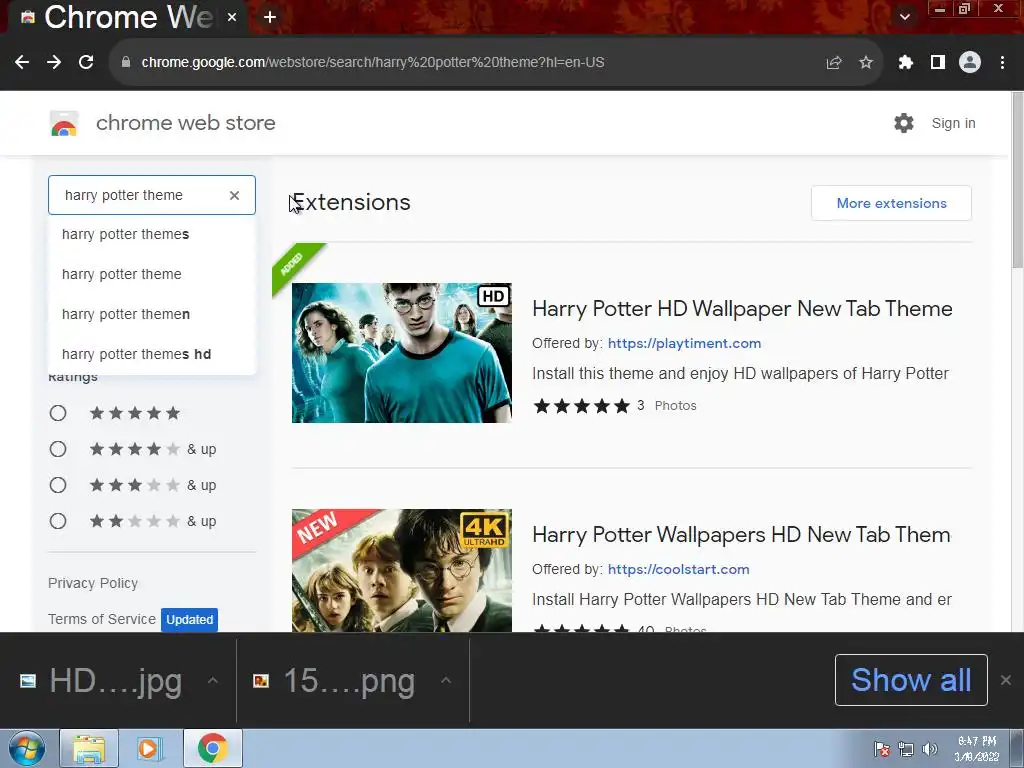Click the Photos category of the first result
Screen dimensions: 1024x768
pos(675,406)
